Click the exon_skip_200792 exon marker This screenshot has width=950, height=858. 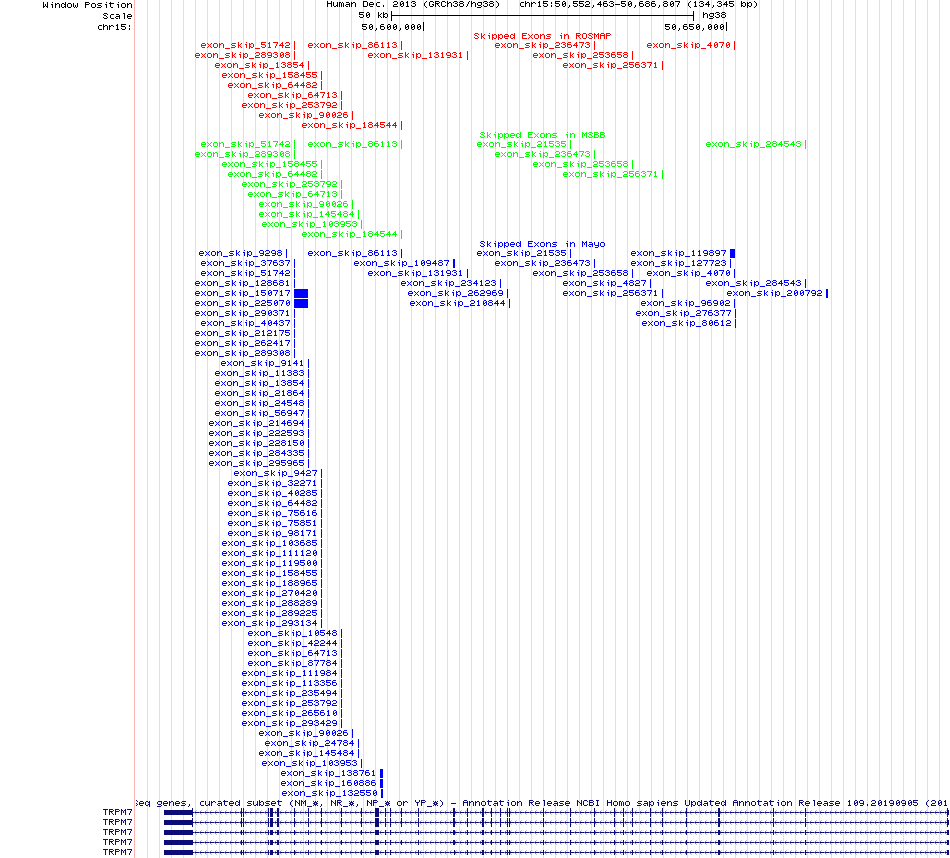(x=827, y=293)
